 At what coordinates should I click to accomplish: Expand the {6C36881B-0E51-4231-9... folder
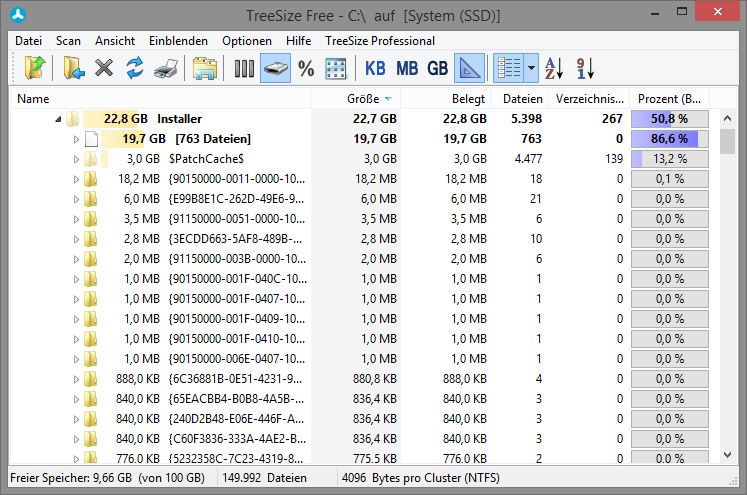click(x=76, y=379)
